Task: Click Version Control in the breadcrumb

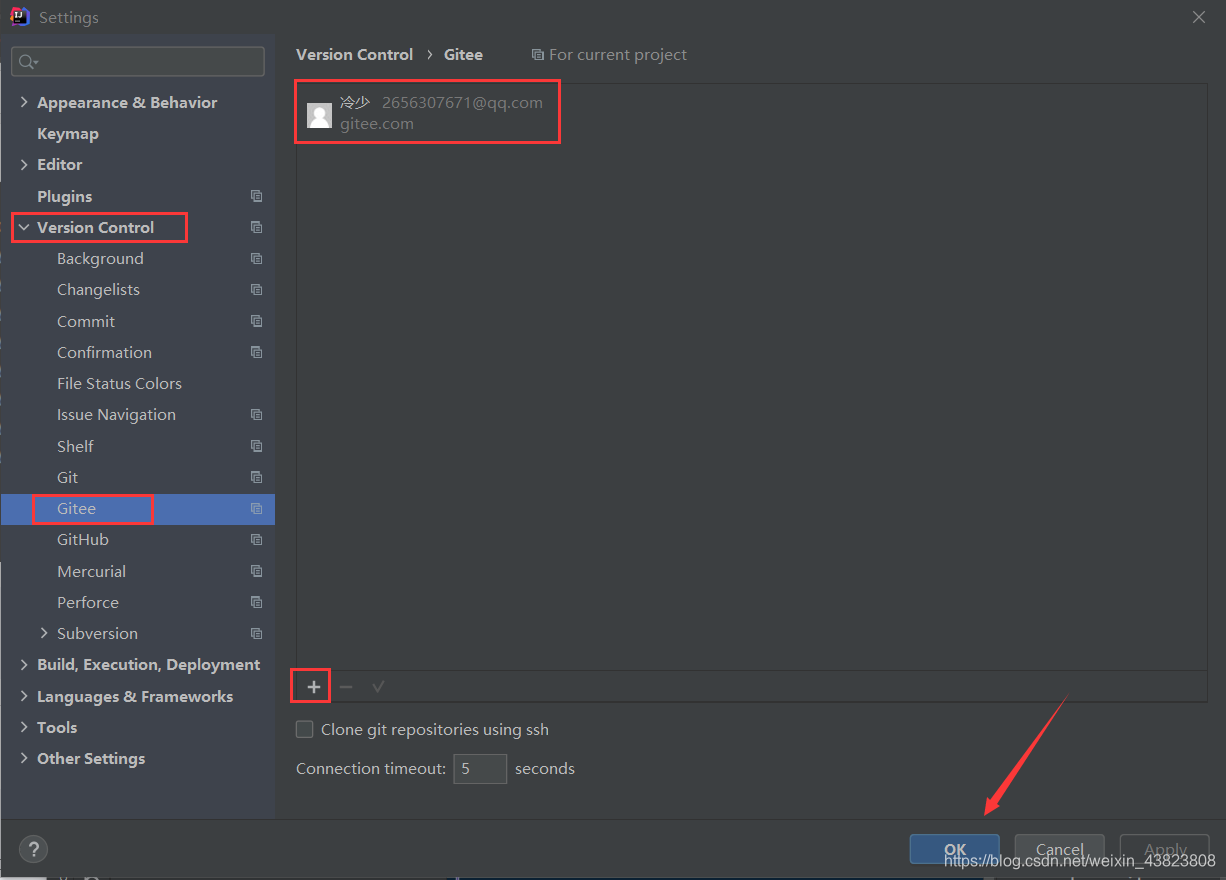Action: coord(355,55)
